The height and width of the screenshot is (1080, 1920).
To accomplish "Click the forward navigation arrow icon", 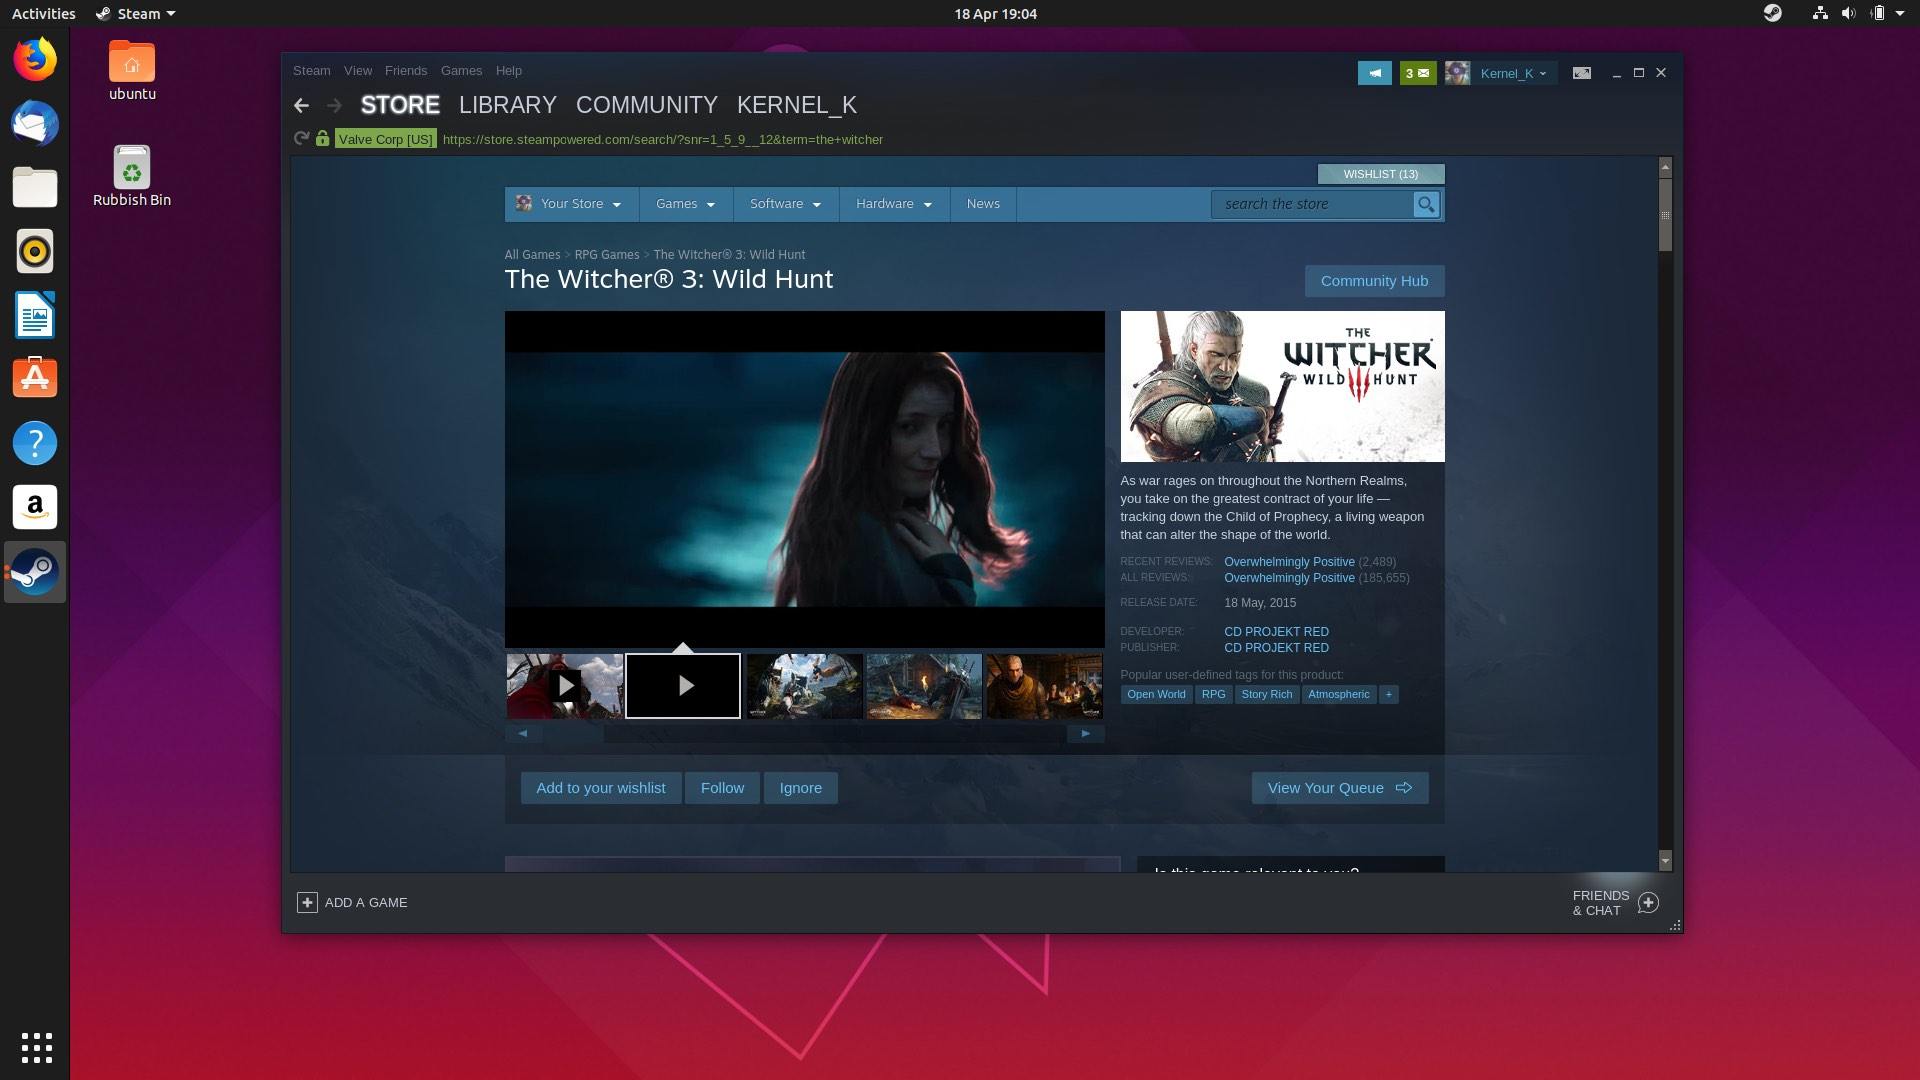I will (334, 104).
